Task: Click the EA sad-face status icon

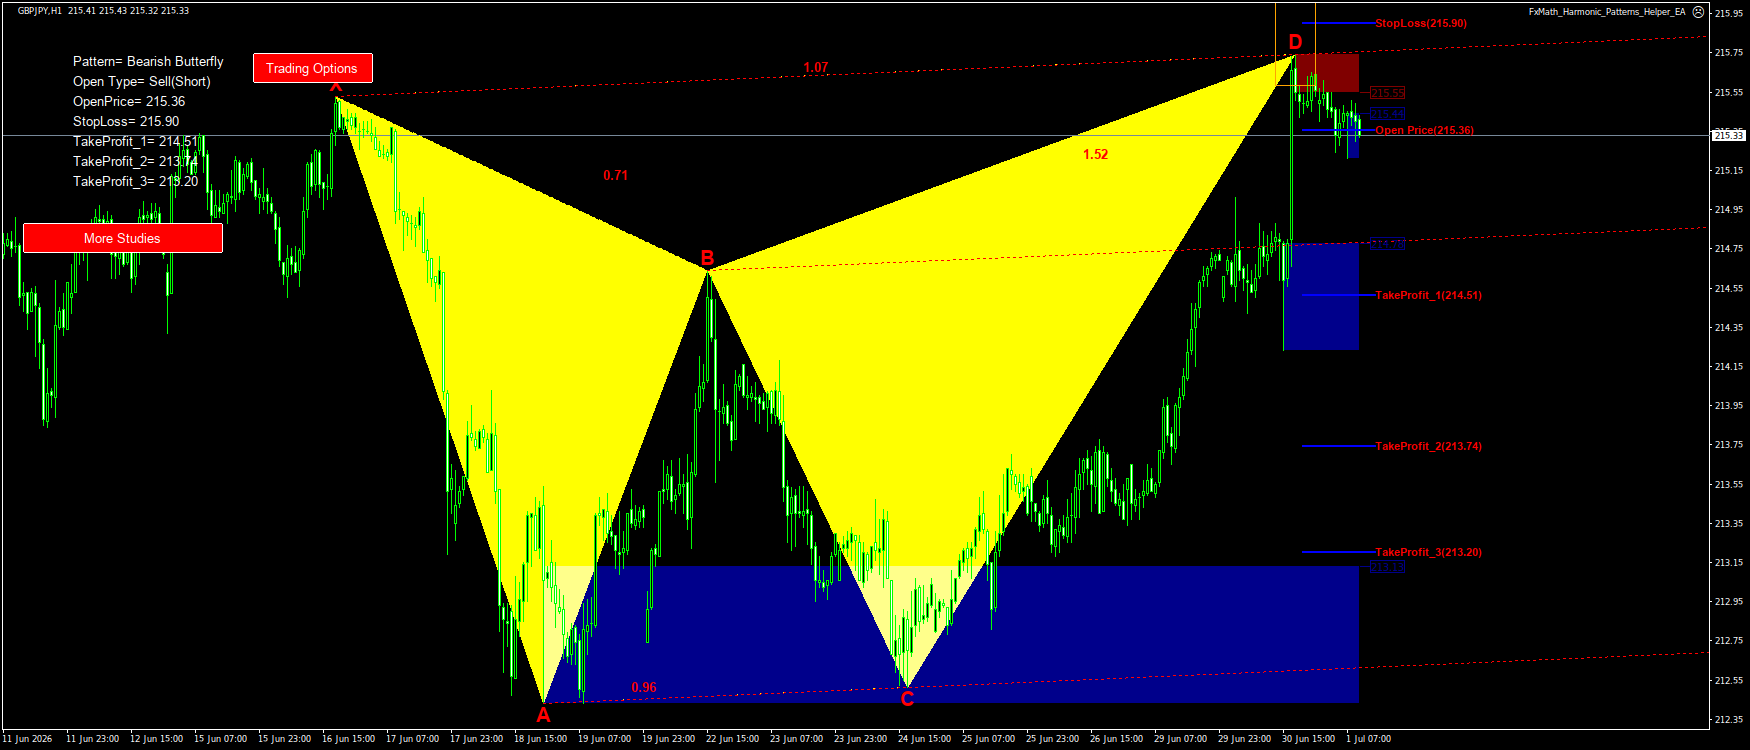Action: [x=1698, y=12]
